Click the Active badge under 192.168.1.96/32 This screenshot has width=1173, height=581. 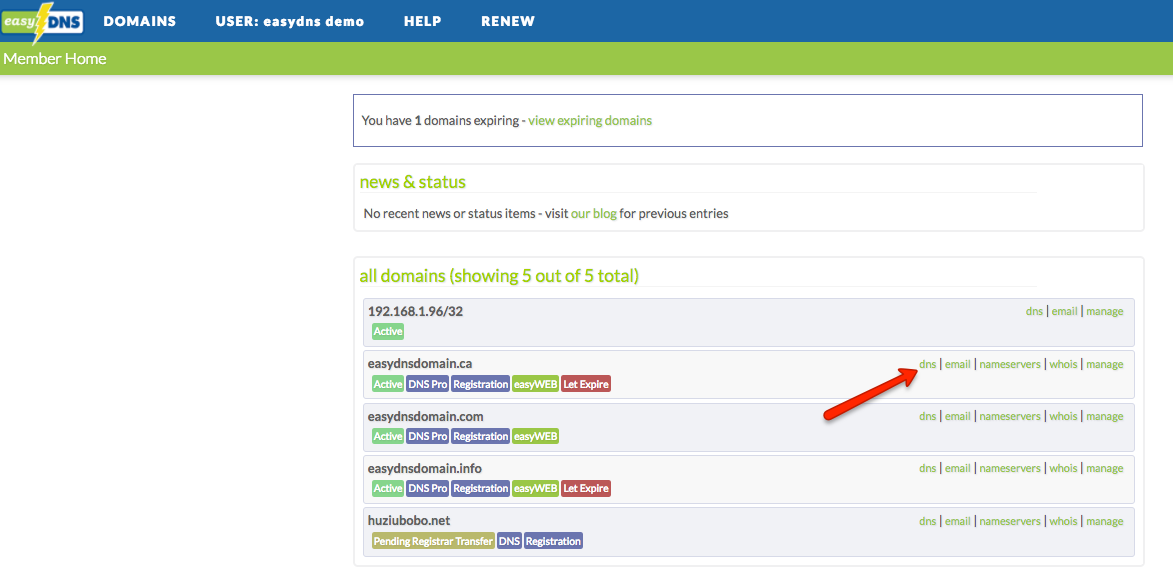click(388, 331)
